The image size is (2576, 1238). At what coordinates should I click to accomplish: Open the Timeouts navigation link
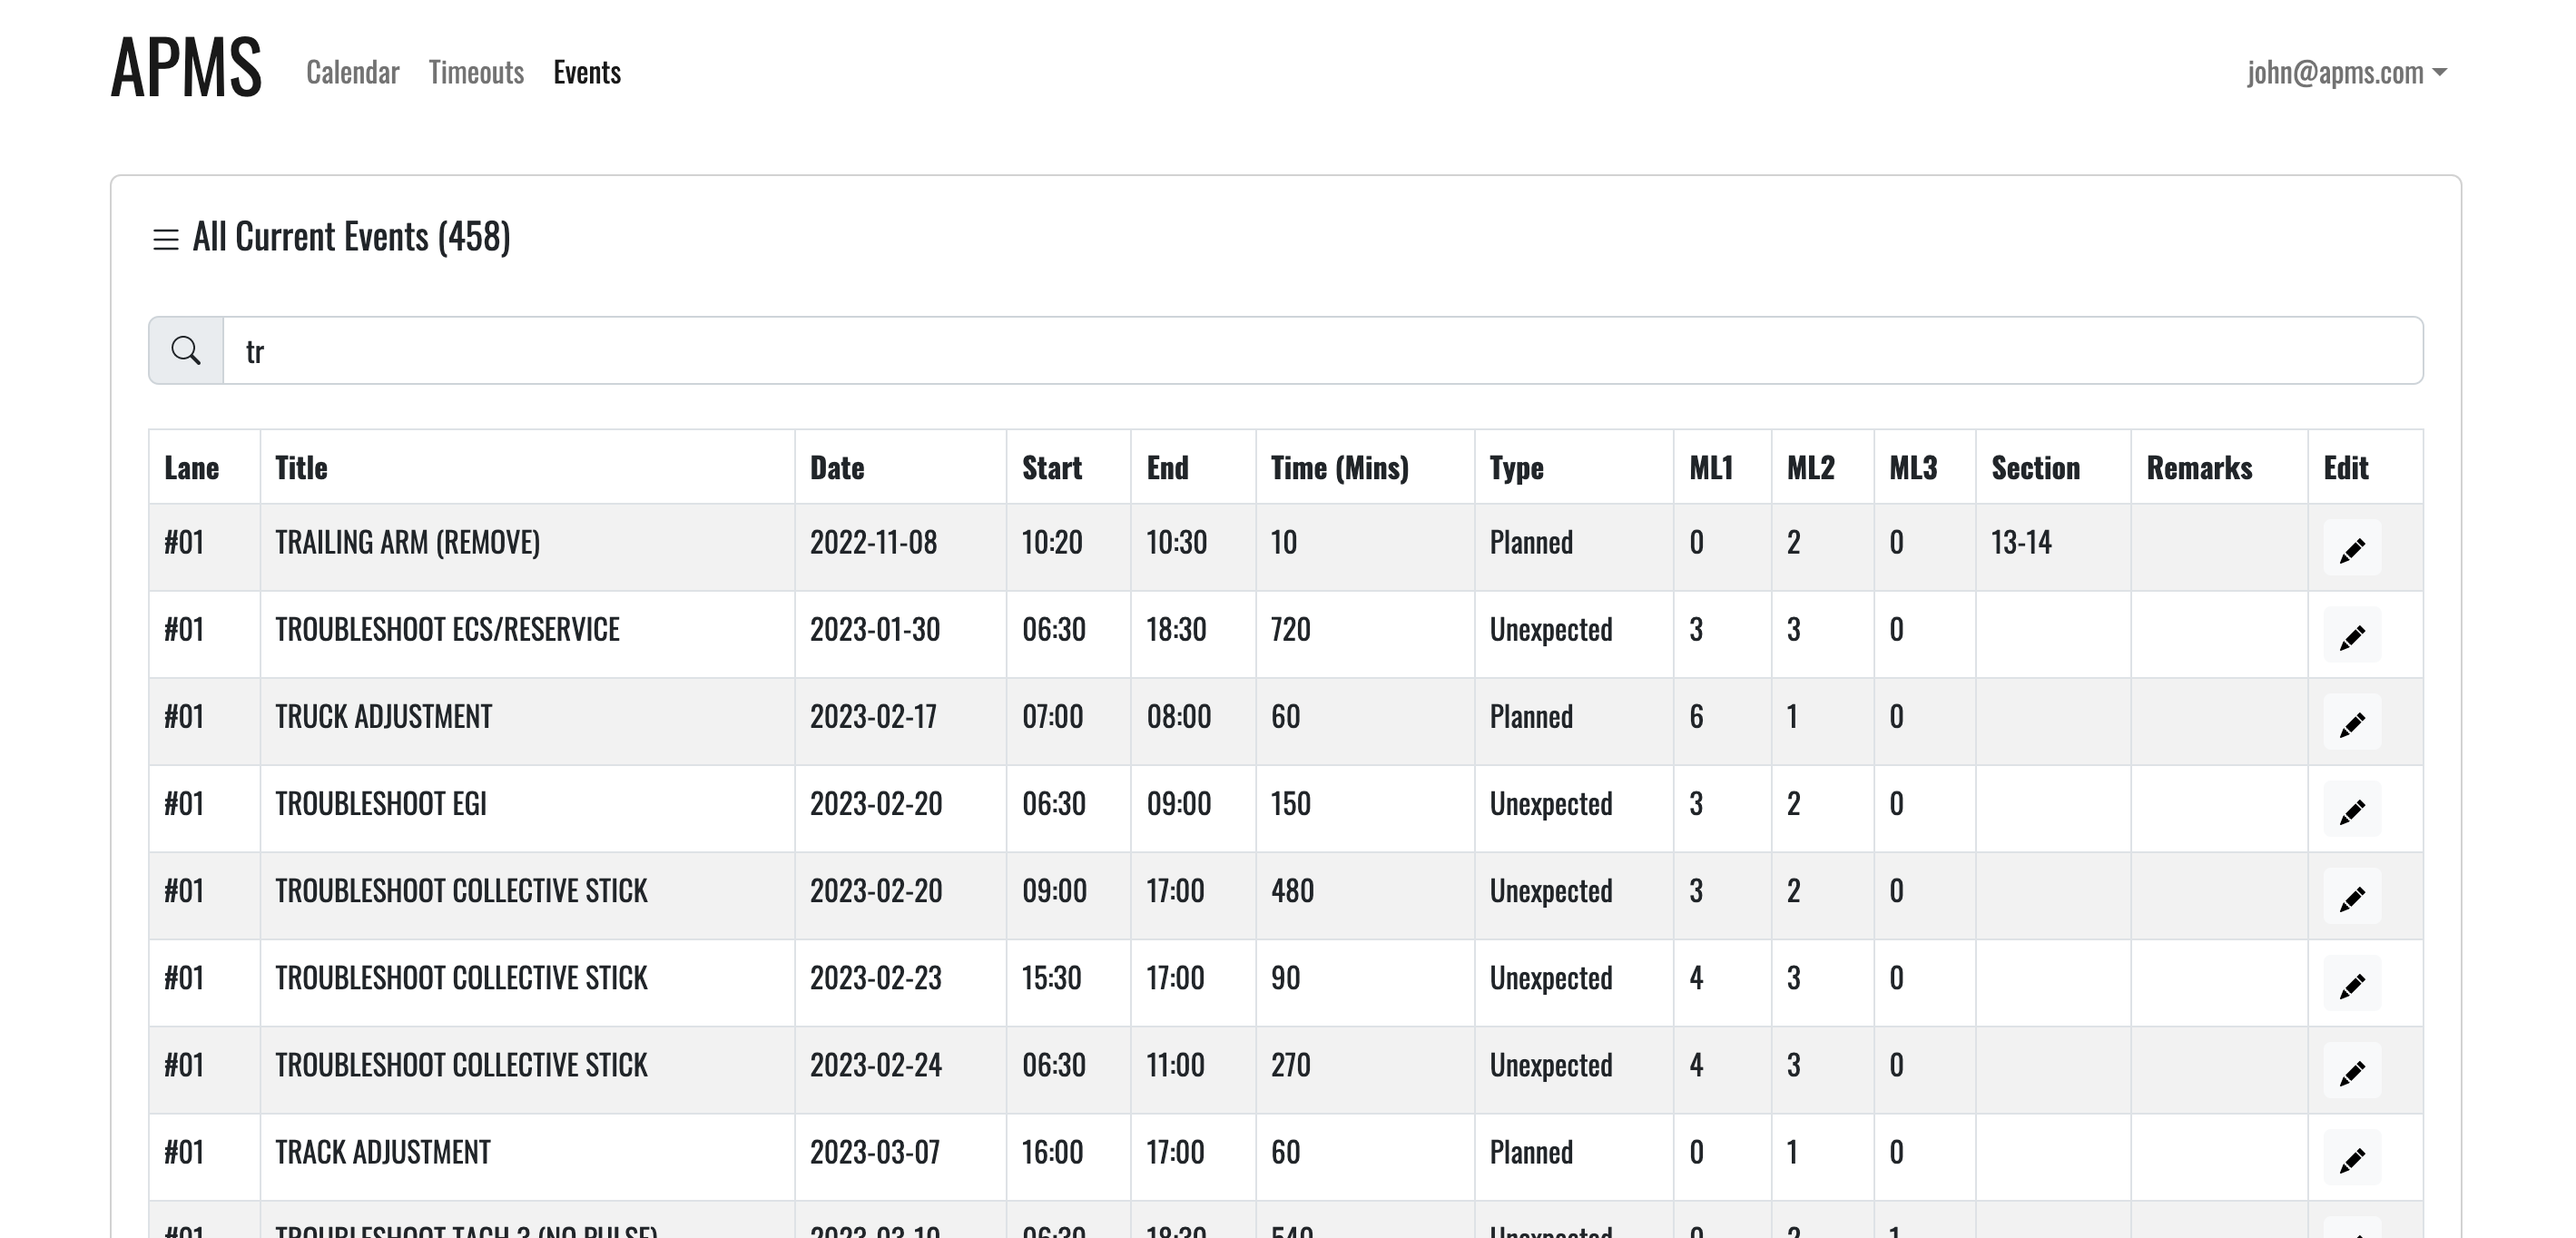(x=476, y=72)
